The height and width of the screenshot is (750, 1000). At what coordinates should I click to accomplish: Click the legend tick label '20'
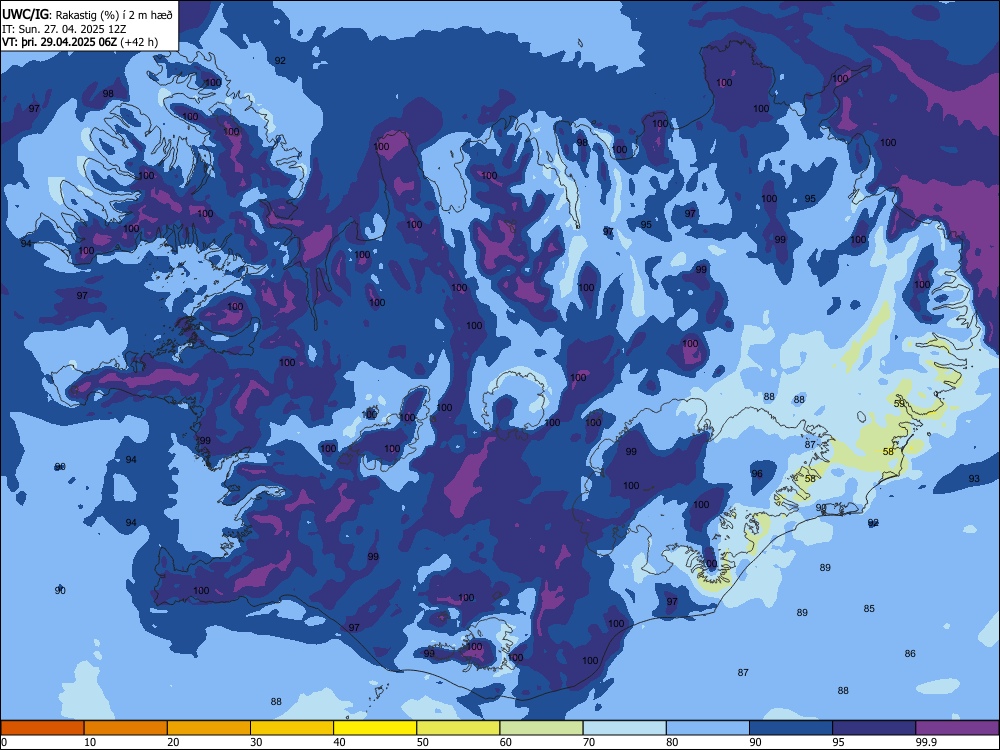pos(173,742)
